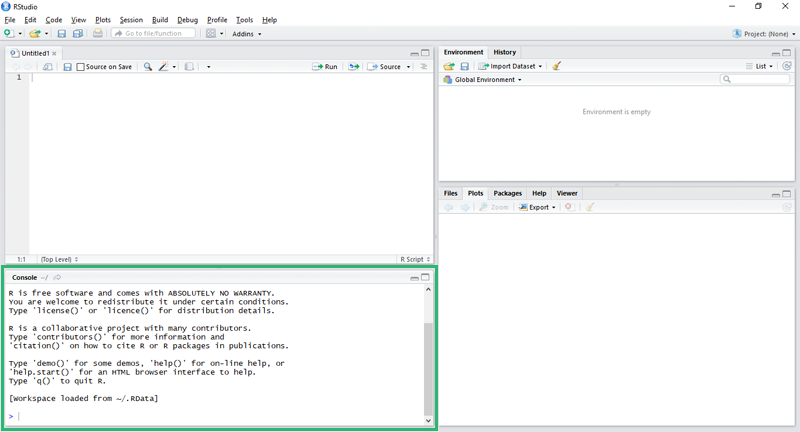
Task: Minimize the Console pane
Action: click(x=414, y=278)
